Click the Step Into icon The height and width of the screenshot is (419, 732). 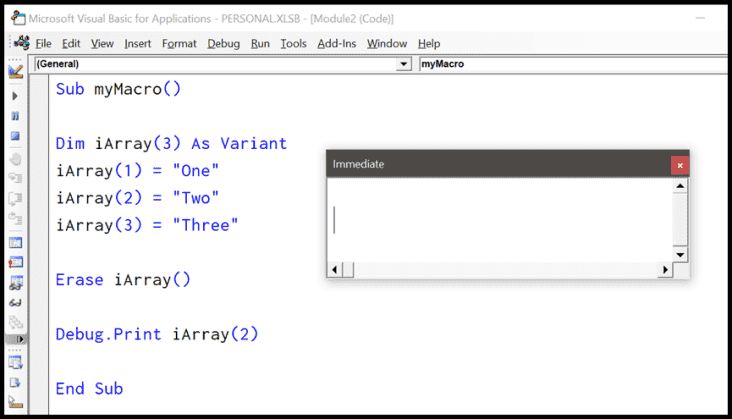15,178
